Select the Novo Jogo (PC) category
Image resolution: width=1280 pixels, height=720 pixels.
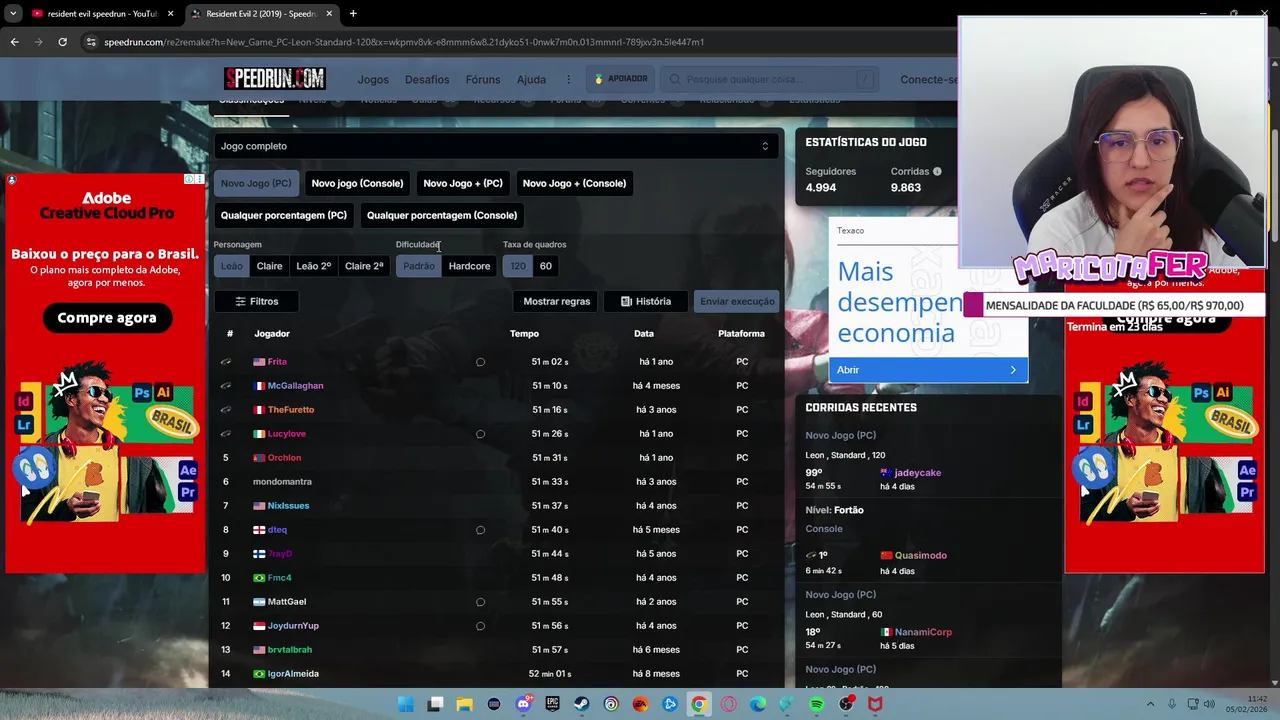[256, 183]
